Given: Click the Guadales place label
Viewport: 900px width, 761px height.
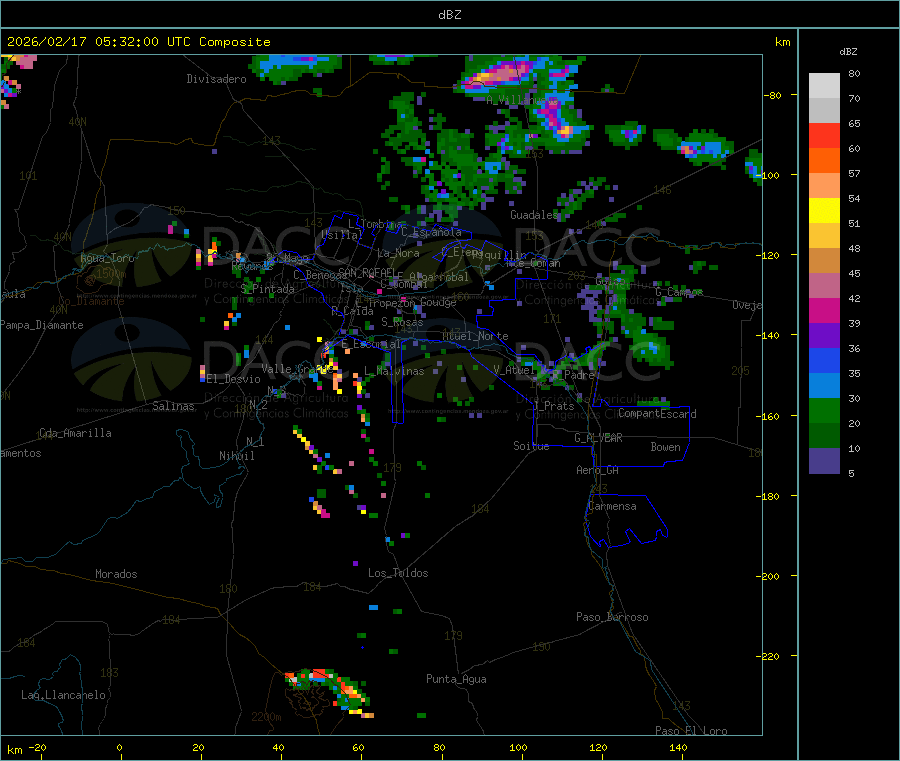Looking at the screenshot, I should (534, 215).
